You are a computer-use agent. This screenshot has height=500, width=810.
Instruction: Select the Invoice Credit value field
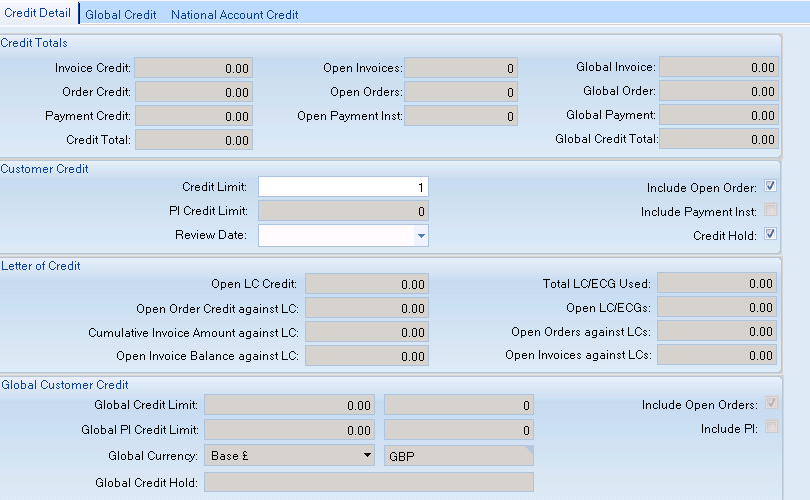point(194,68)
